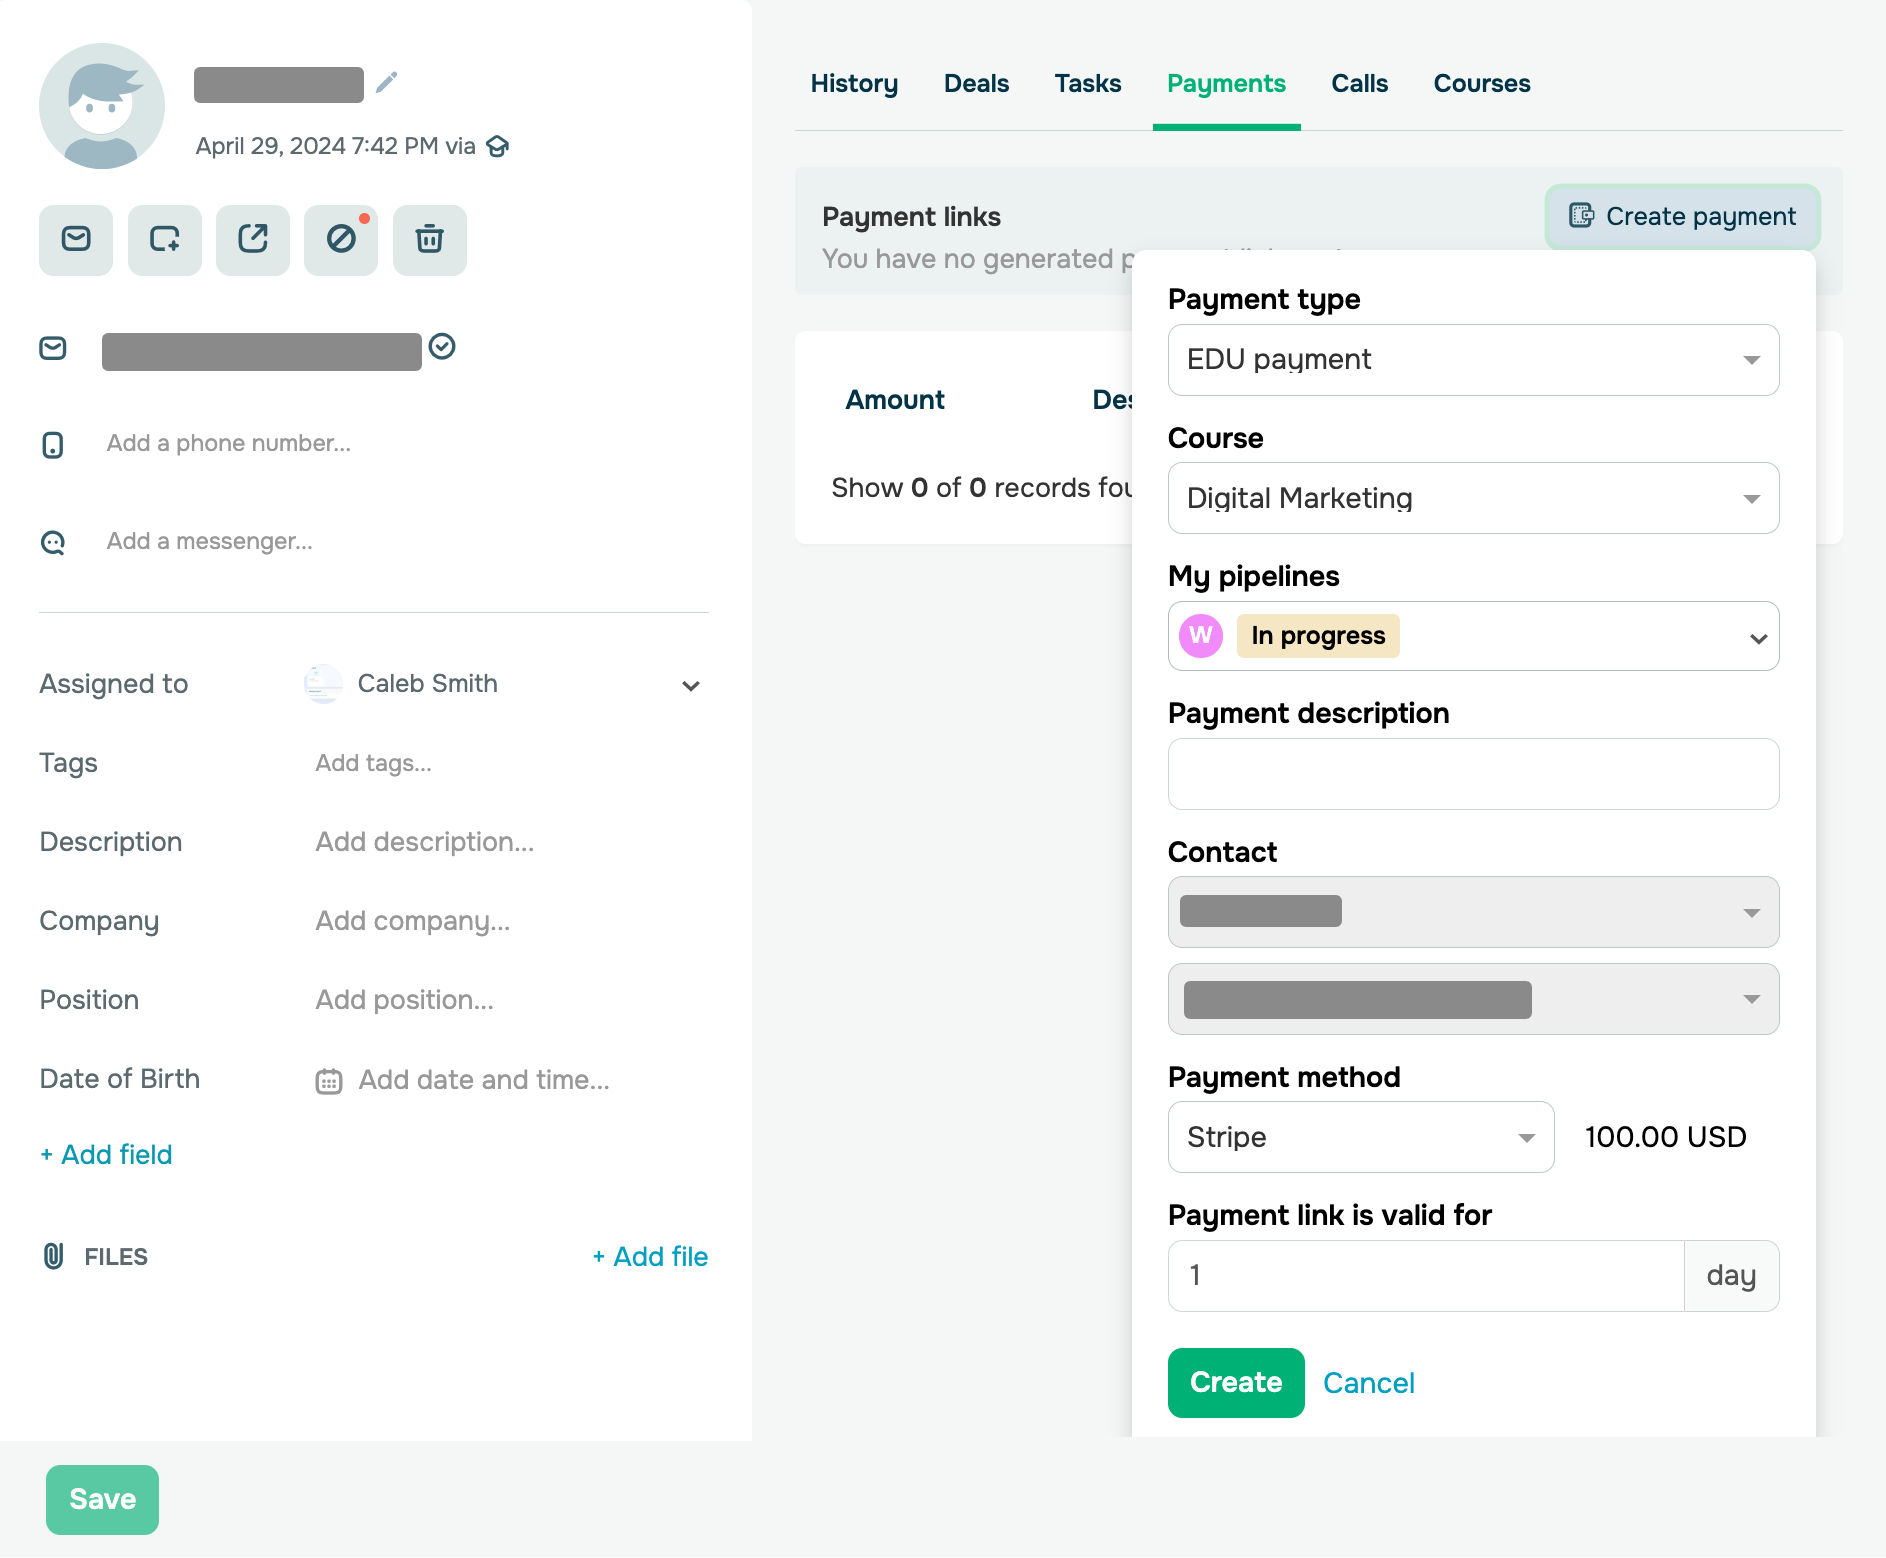
Task: Click the Add file link
Action: point(650,1257)
